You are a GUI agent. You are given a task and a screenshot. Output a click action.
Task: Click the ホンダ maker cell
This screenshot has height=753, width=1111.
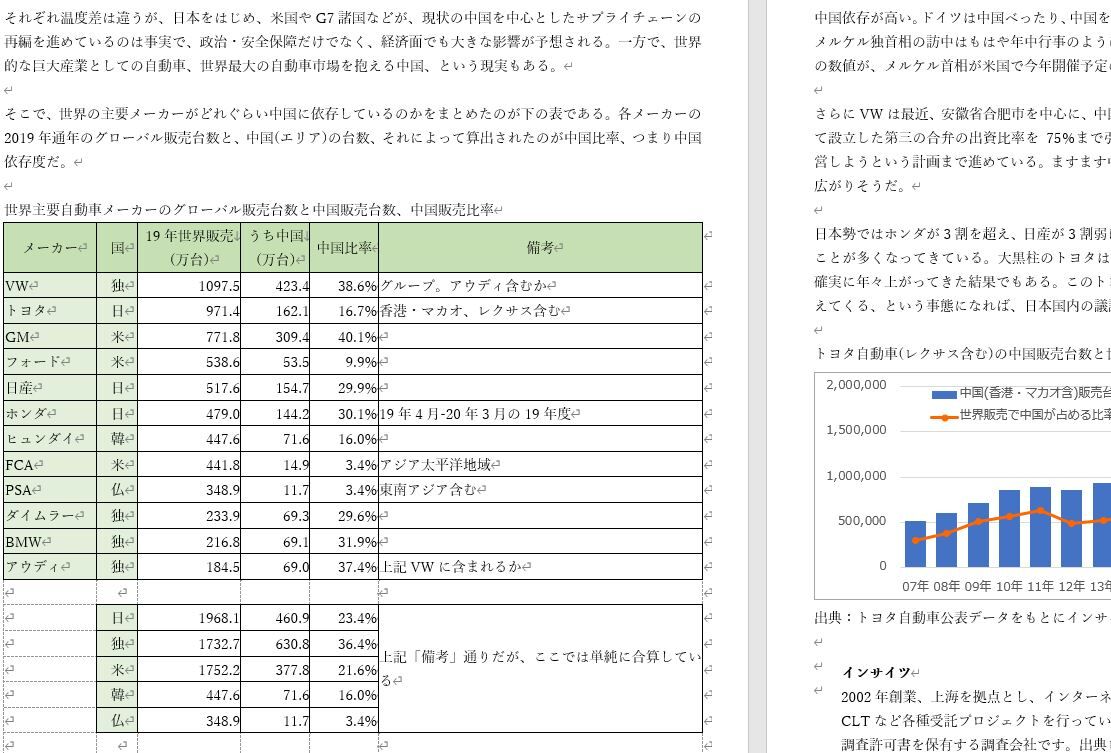(x=50, y=413)
